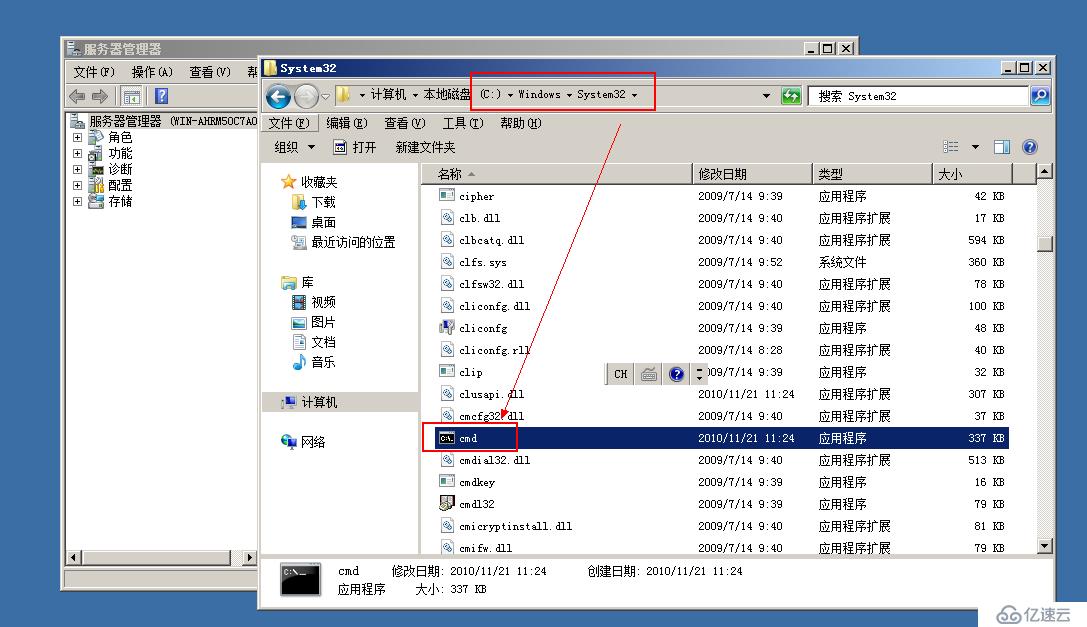
Task: Select the cmdl32 application icon
Action: click(x=446, y=504)
